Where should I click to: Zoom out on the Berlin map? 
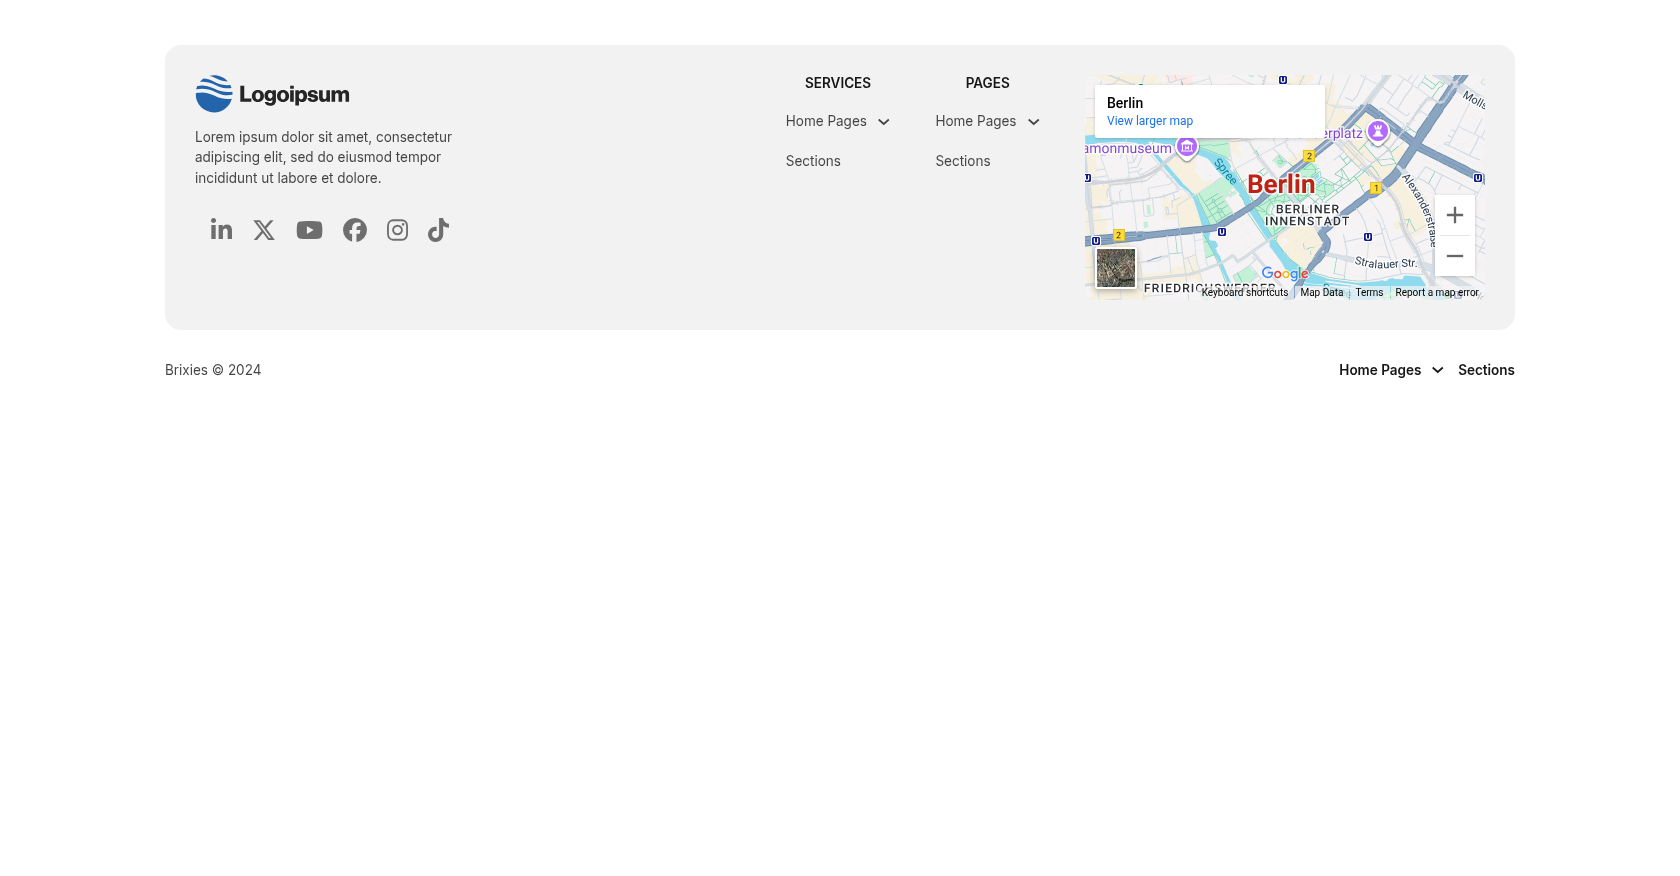(1454, 256)
